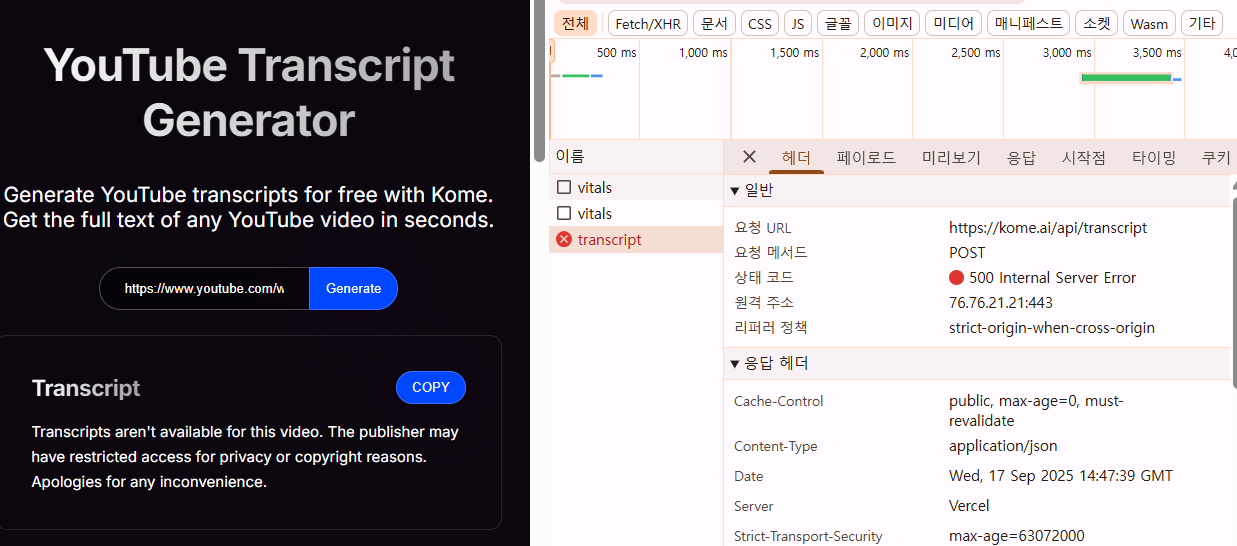Filter requests by 기타

(1202, 23)
